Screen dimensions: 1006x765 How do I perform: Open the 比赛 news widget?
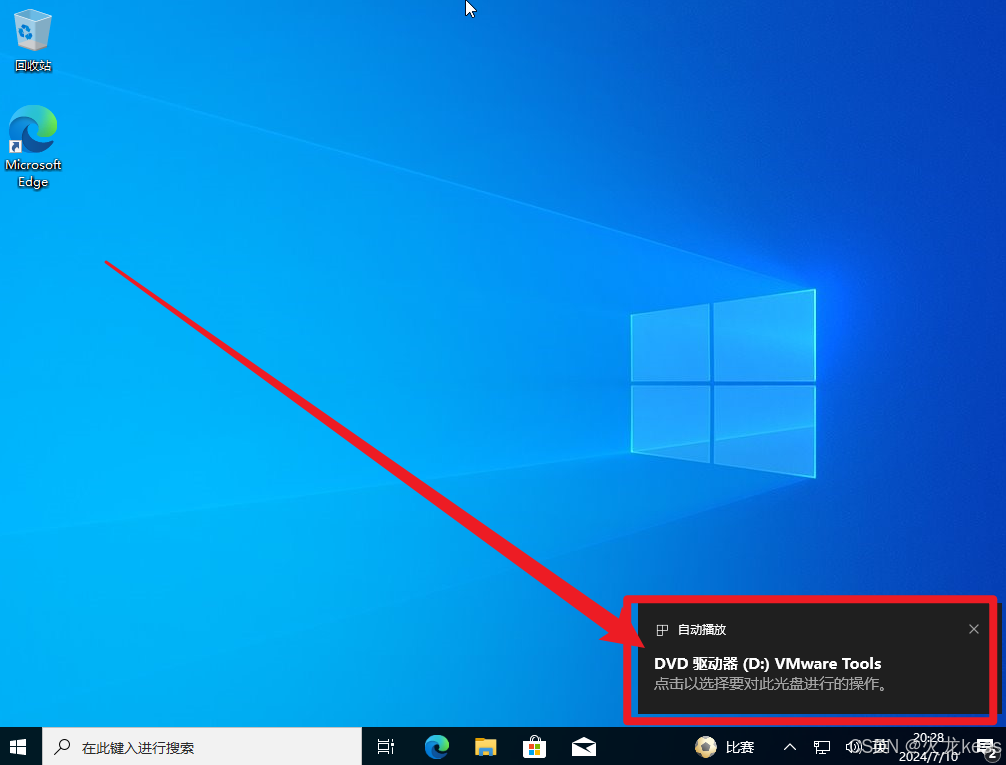coord(725,747)
